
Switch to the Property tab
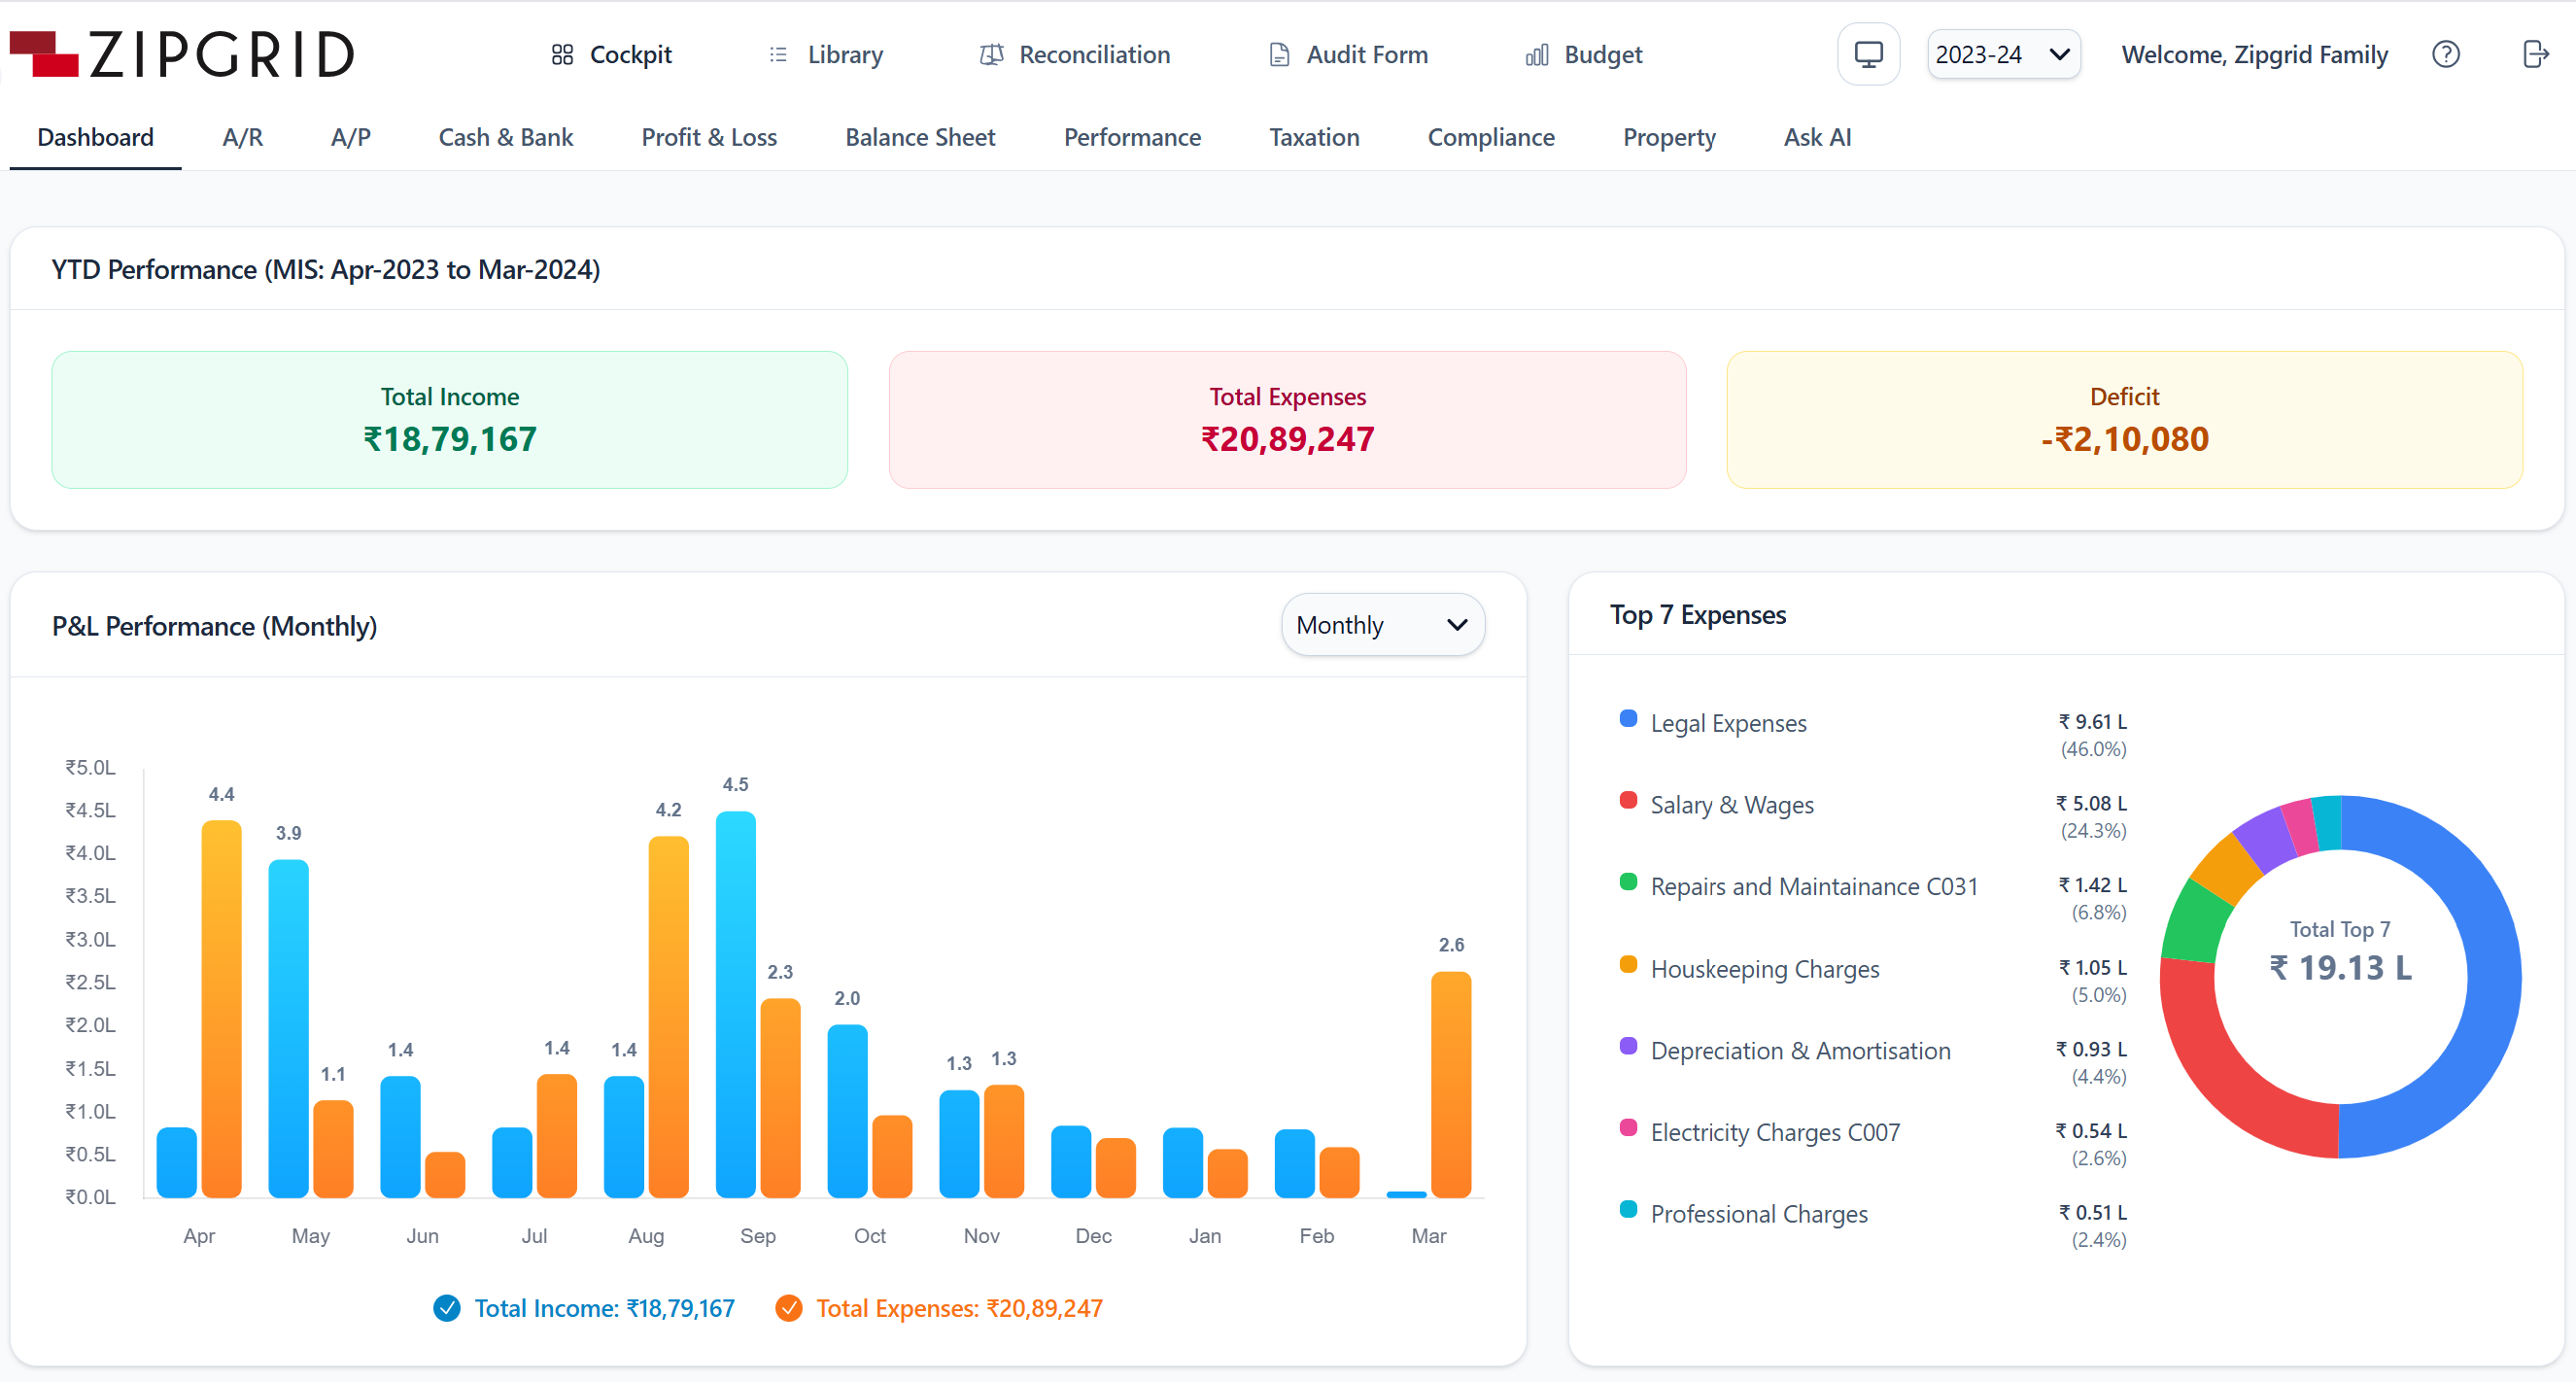1668,137
